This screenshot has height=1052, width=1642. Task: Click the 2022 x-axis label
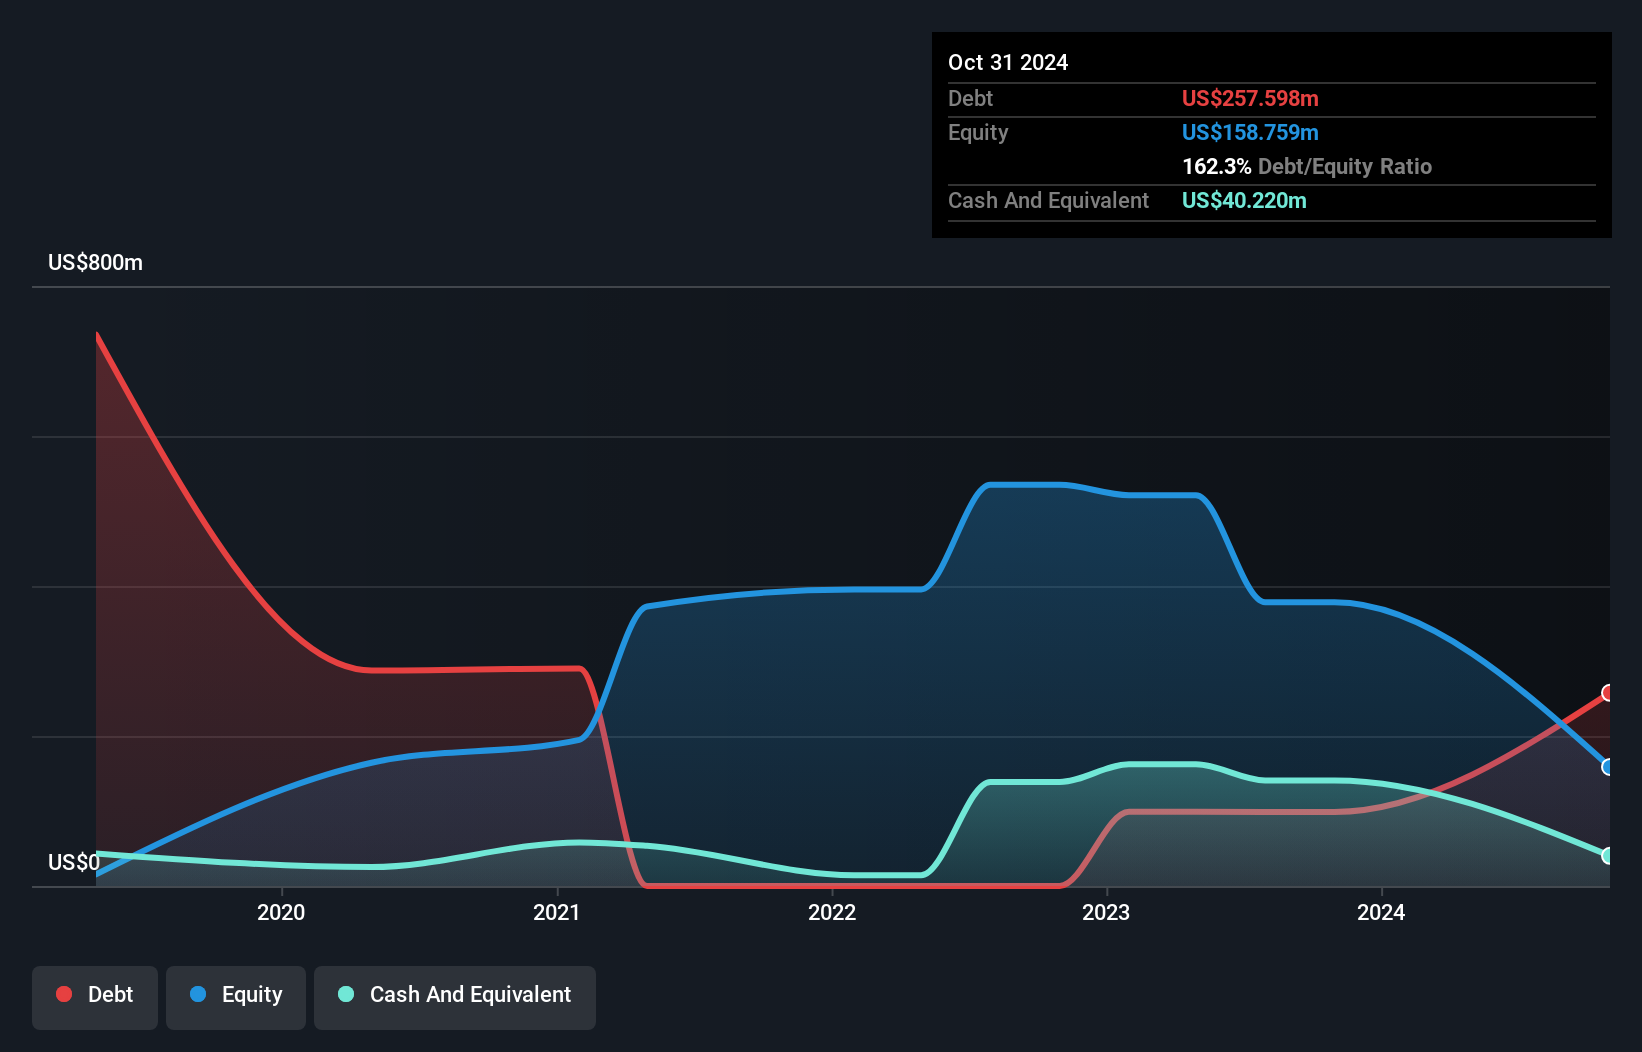pyautogui.click(x=832, y=912)
